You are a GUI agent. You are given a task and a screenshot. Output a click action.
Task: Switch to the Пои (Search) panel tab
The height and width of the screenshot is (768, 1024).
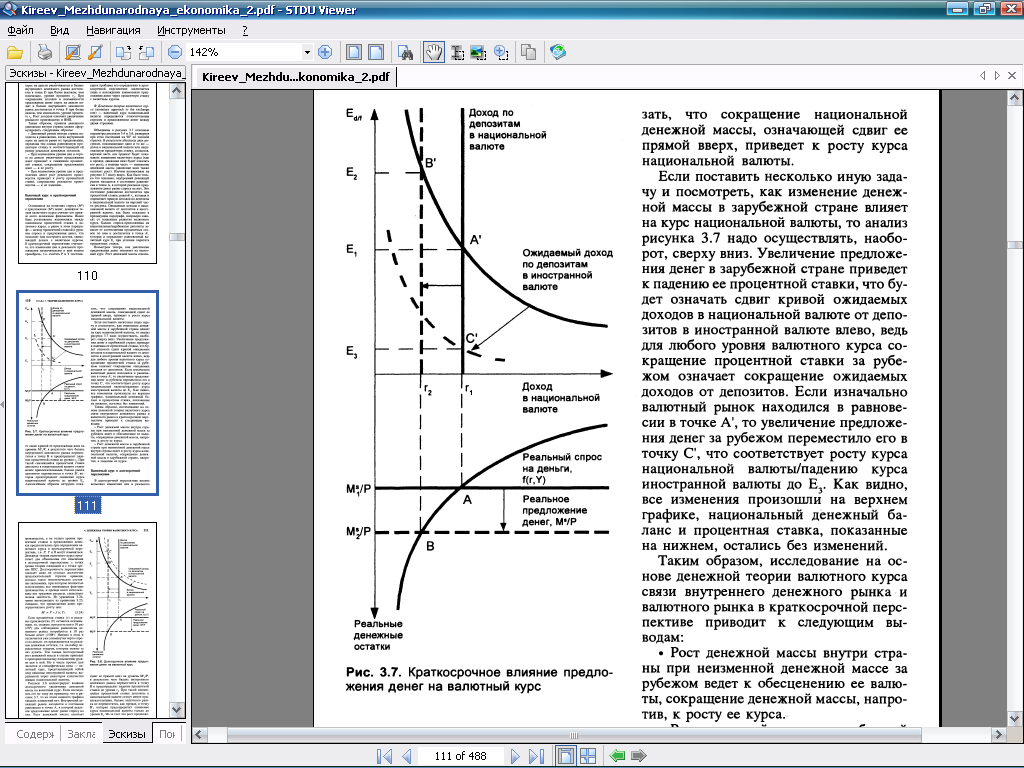point(168,733)
